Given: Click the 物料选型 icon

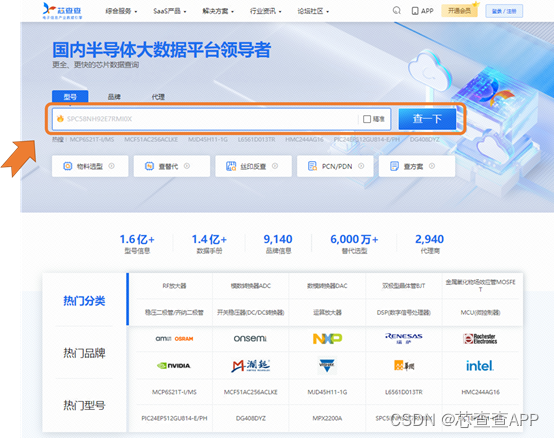Looking at the screenshot, I should [67, 166].
